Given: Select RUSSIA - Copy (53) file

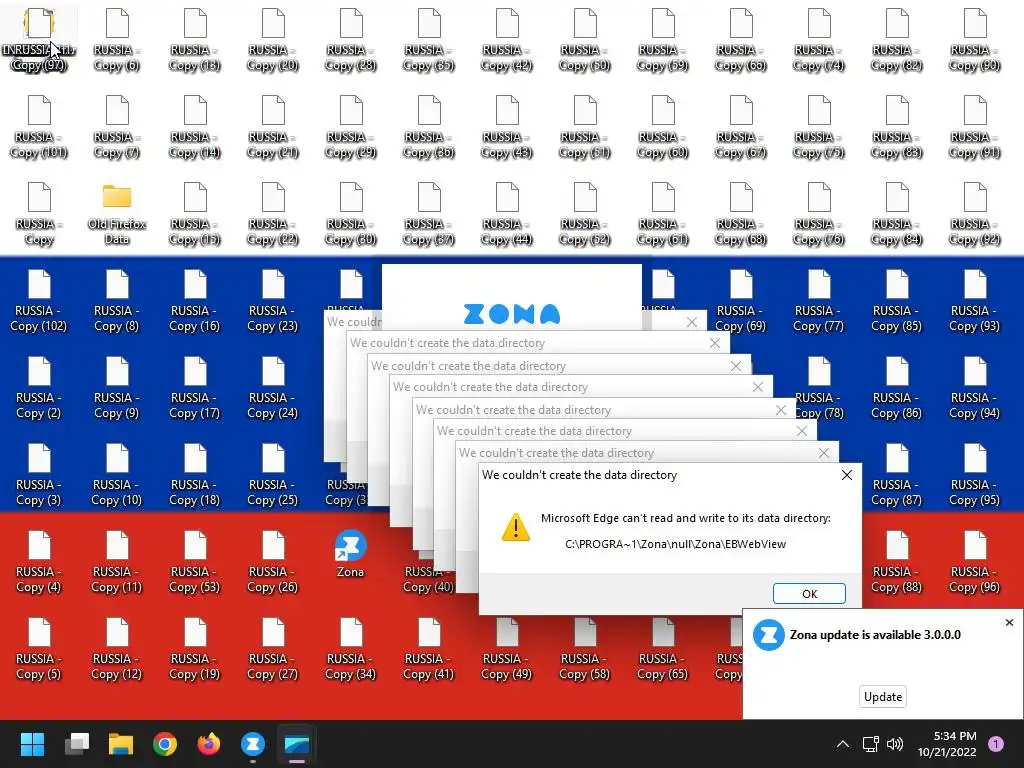Looking at the screenshot, I should point(195,562).
